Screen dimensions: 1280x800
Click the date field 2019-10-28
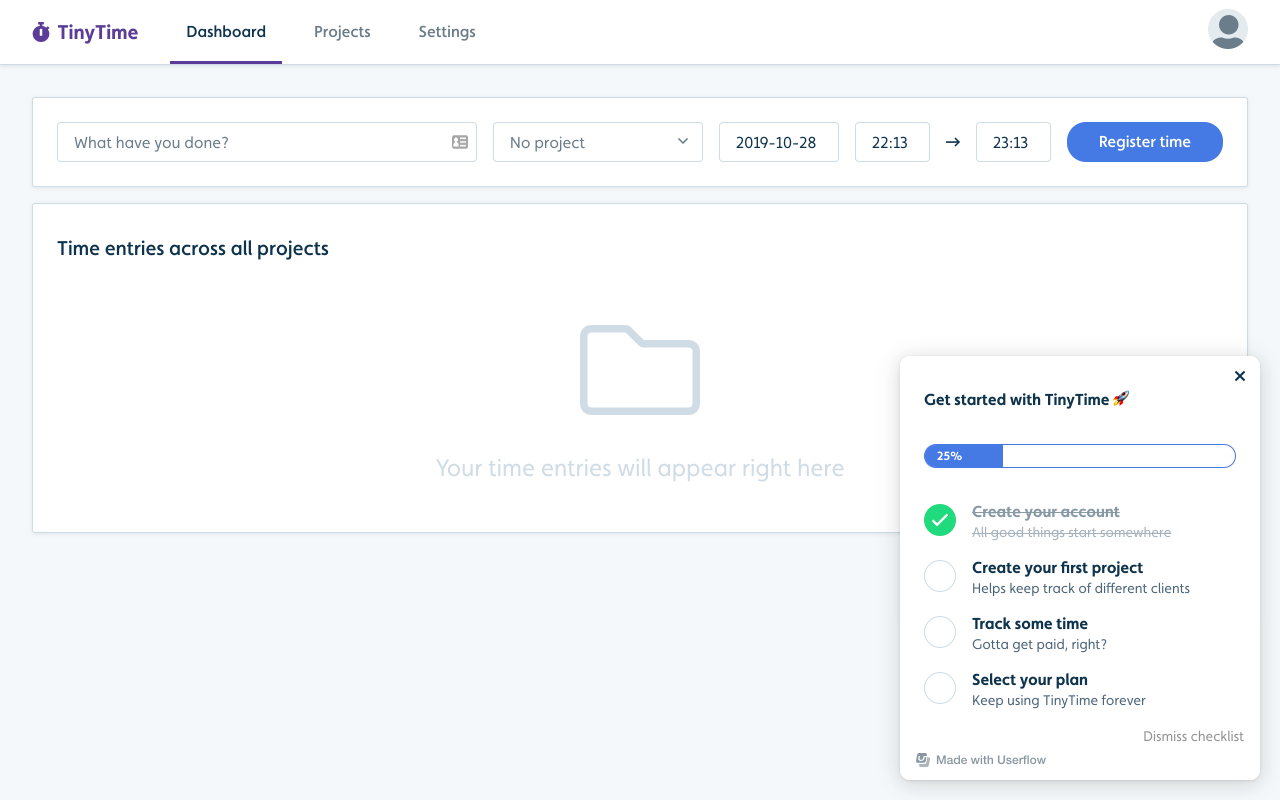(x=779, y=142)
